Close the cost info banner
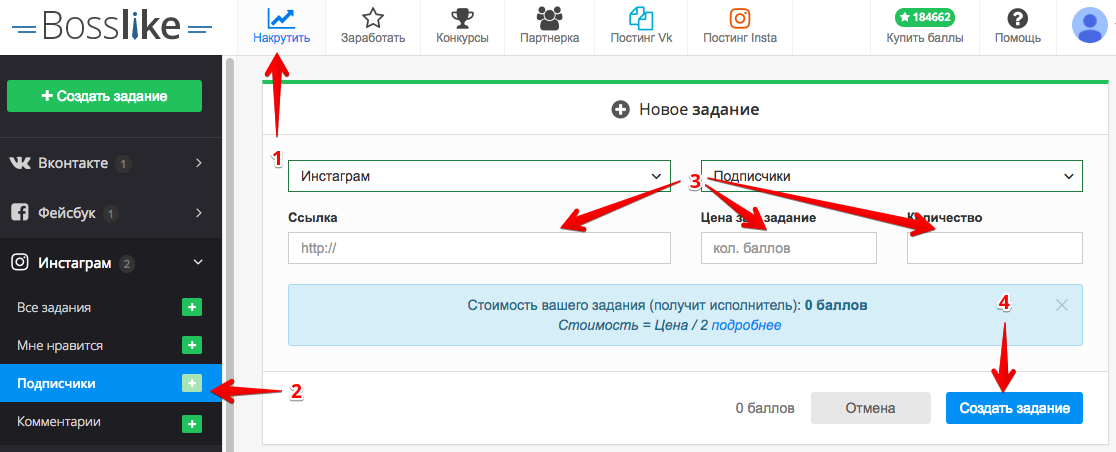Screen dimensions: 1116x452 point(1062,305)
